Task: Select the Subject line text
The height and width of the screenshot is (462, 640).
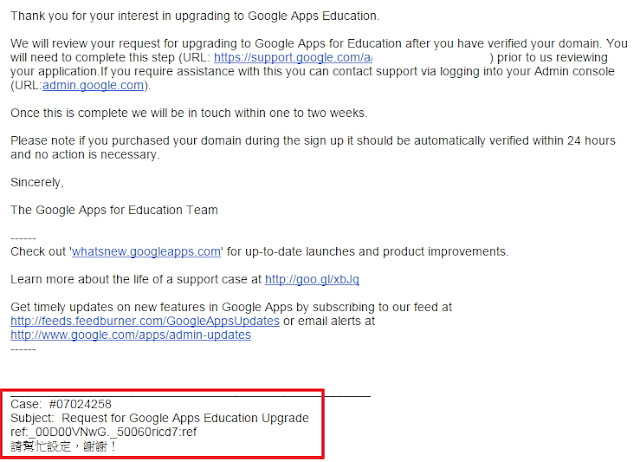Action: click(x=160, y=418)
